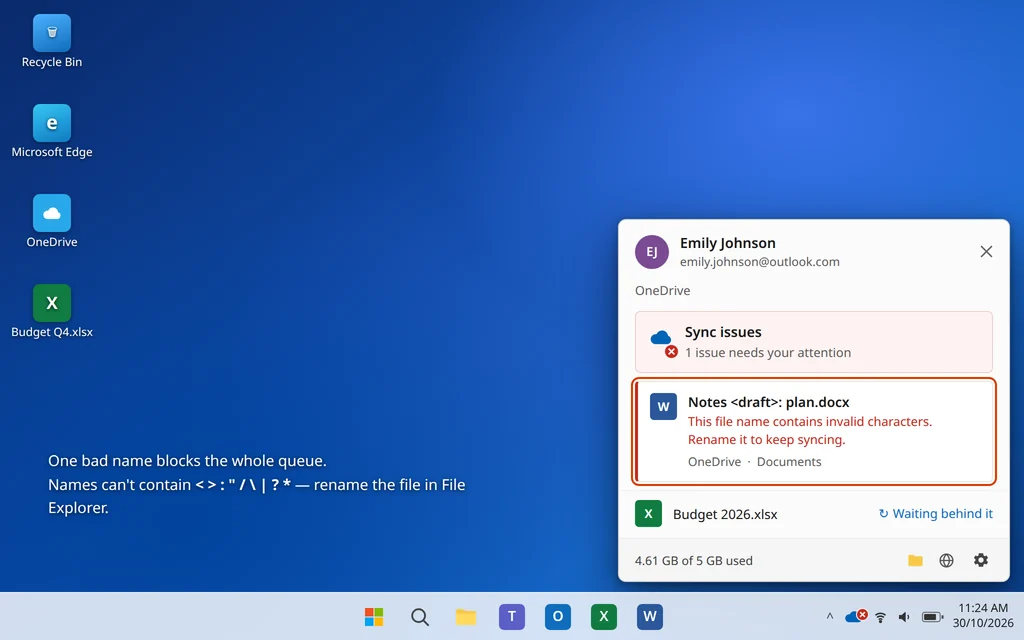This screenshot has height=640, width=1024.
Task: Click the Excel icon next to Budget 2026.xlsx
Action: click(x=648, y=514)
